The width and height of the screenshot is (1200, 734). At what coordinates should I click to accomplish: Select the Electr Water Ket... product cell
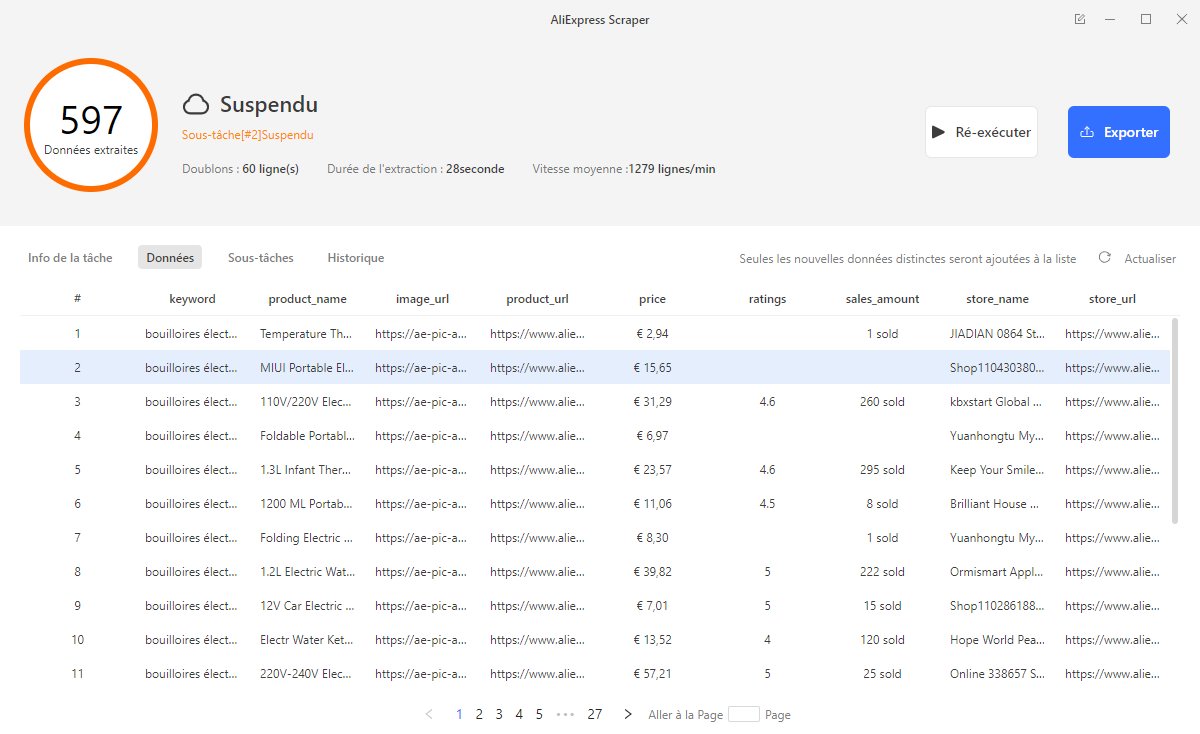click(x=306, y=640)
